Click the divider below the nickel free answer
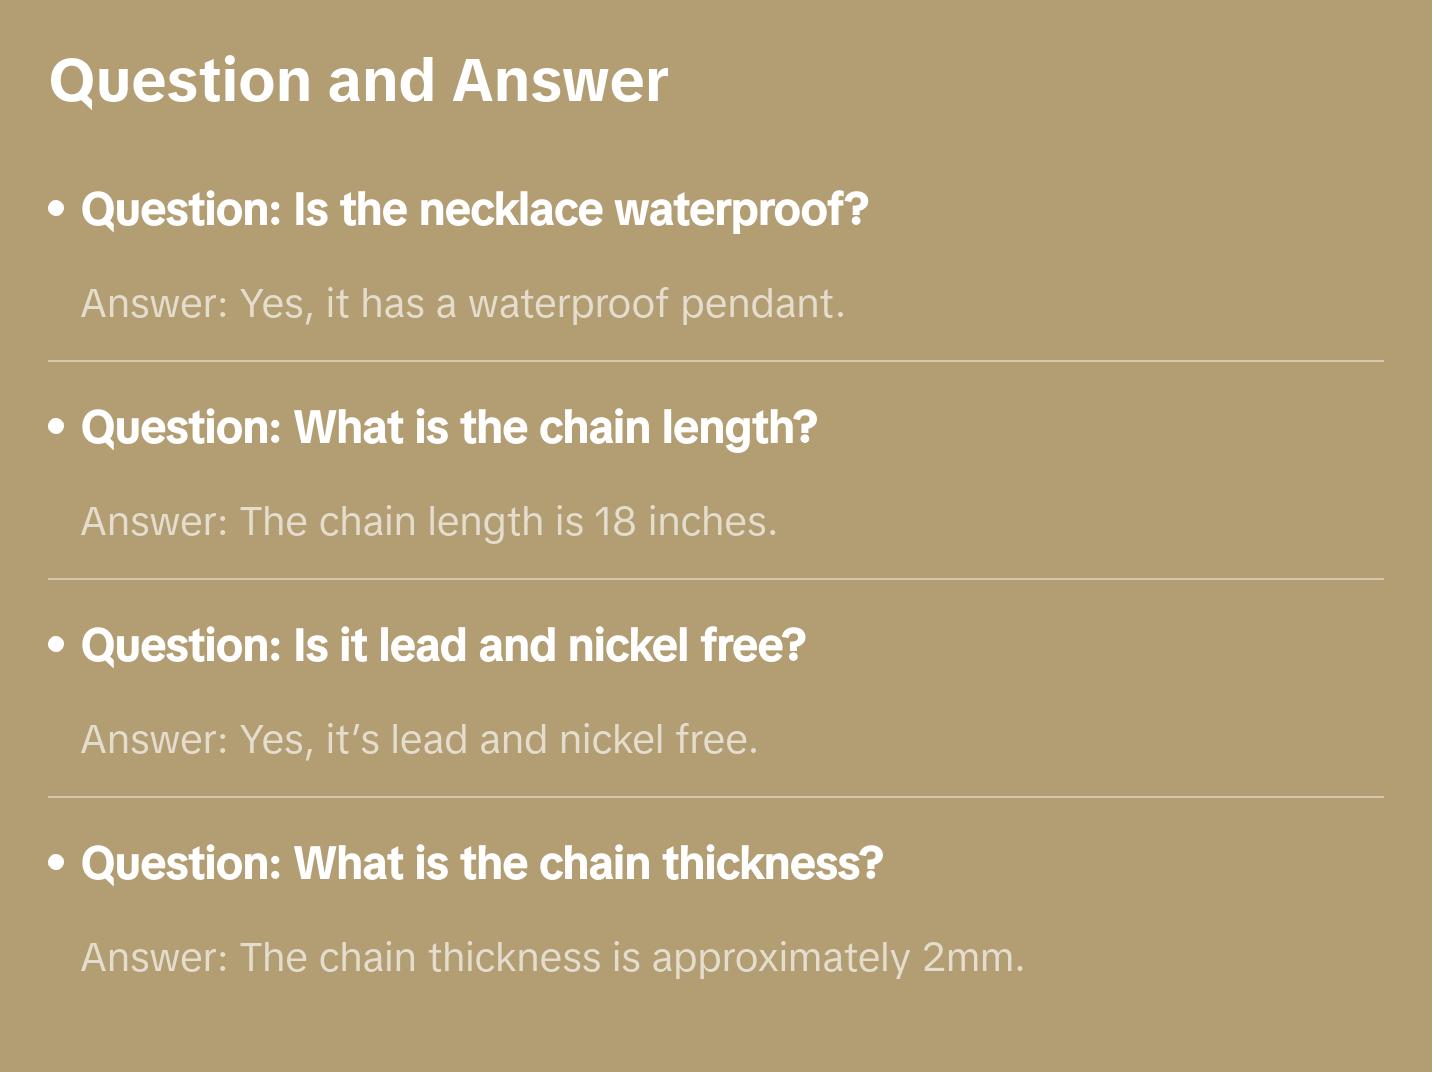1432x1072 pixels. (x=716, y=797)
